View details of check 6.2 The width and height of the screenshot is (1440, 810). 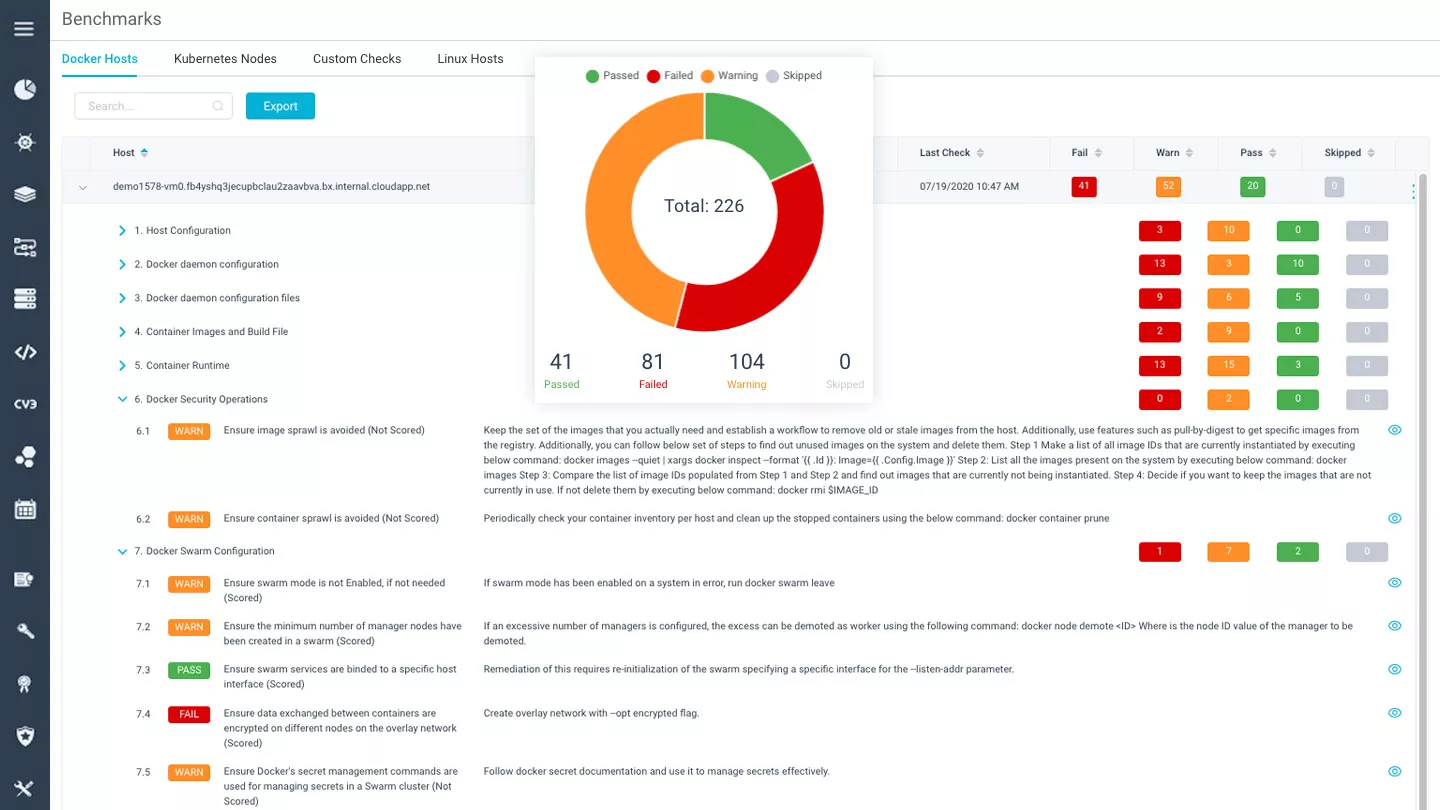(1395, 518)
